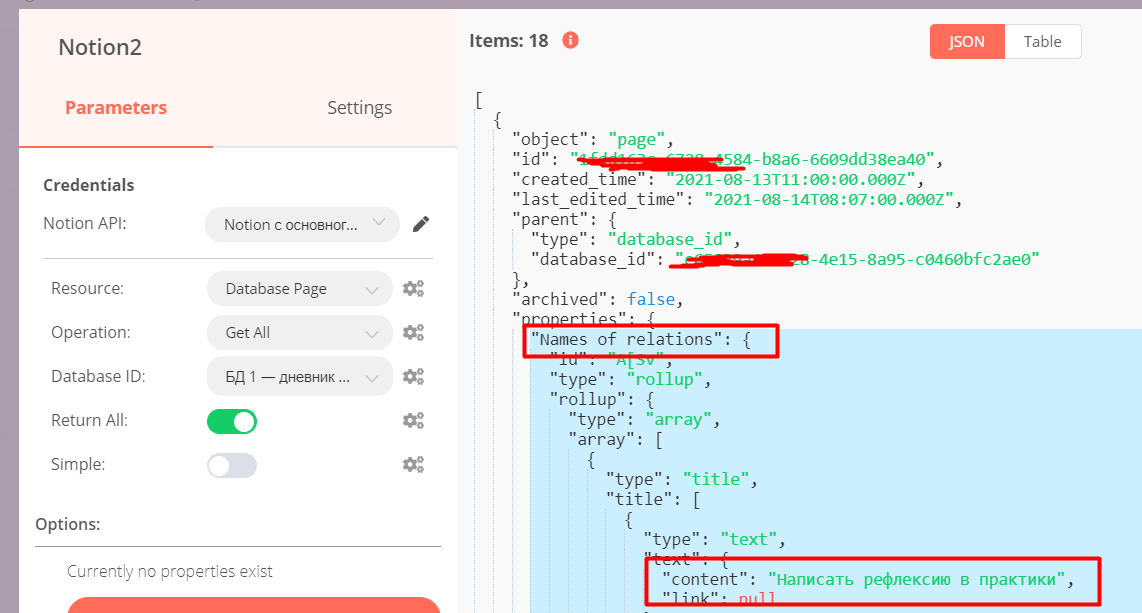Image resolution: width=1142 pixels, height=613 pixels.
Task: Disable the Return All toggle
Action: (x=231, y=421)
